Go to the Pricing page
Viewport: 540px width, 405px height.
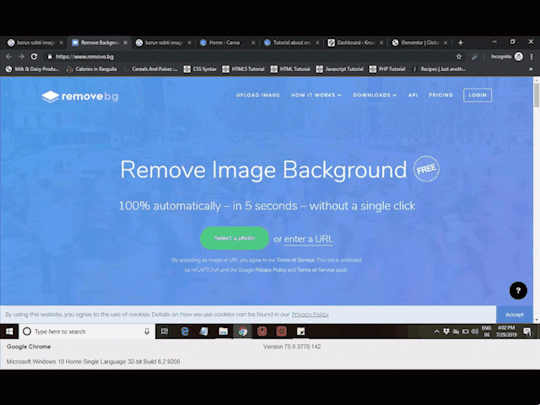pyautogui.click(x=440, y=95)
